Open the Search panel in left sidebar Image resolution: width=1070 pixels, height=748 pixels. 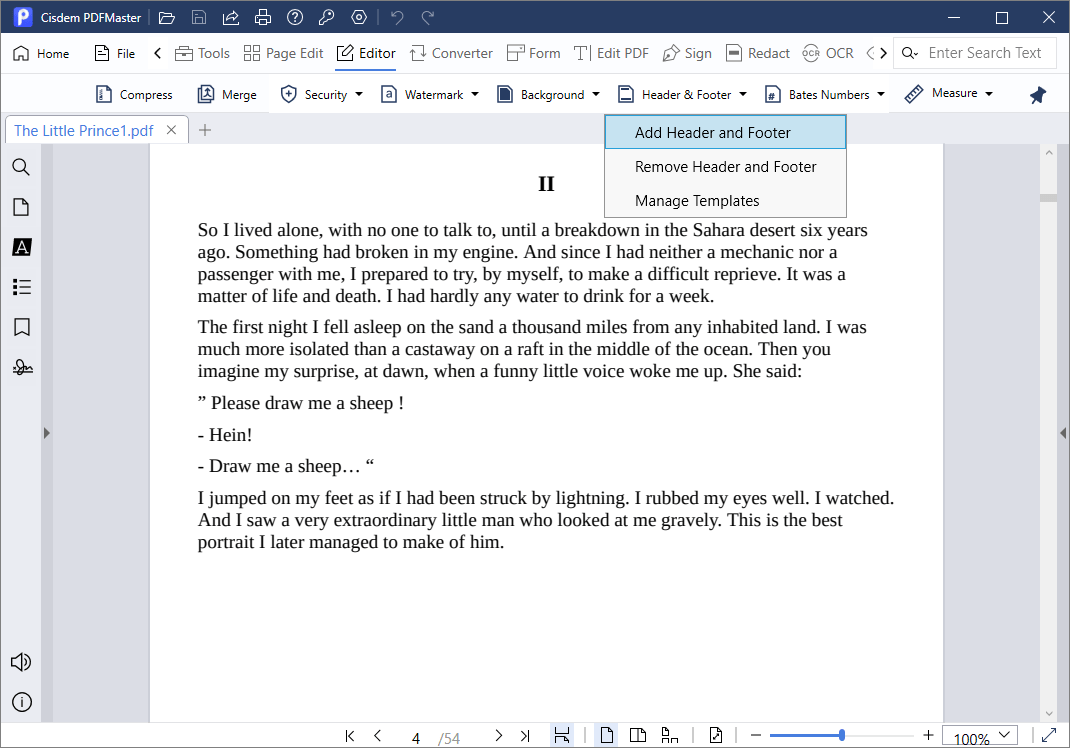[21, 167]
